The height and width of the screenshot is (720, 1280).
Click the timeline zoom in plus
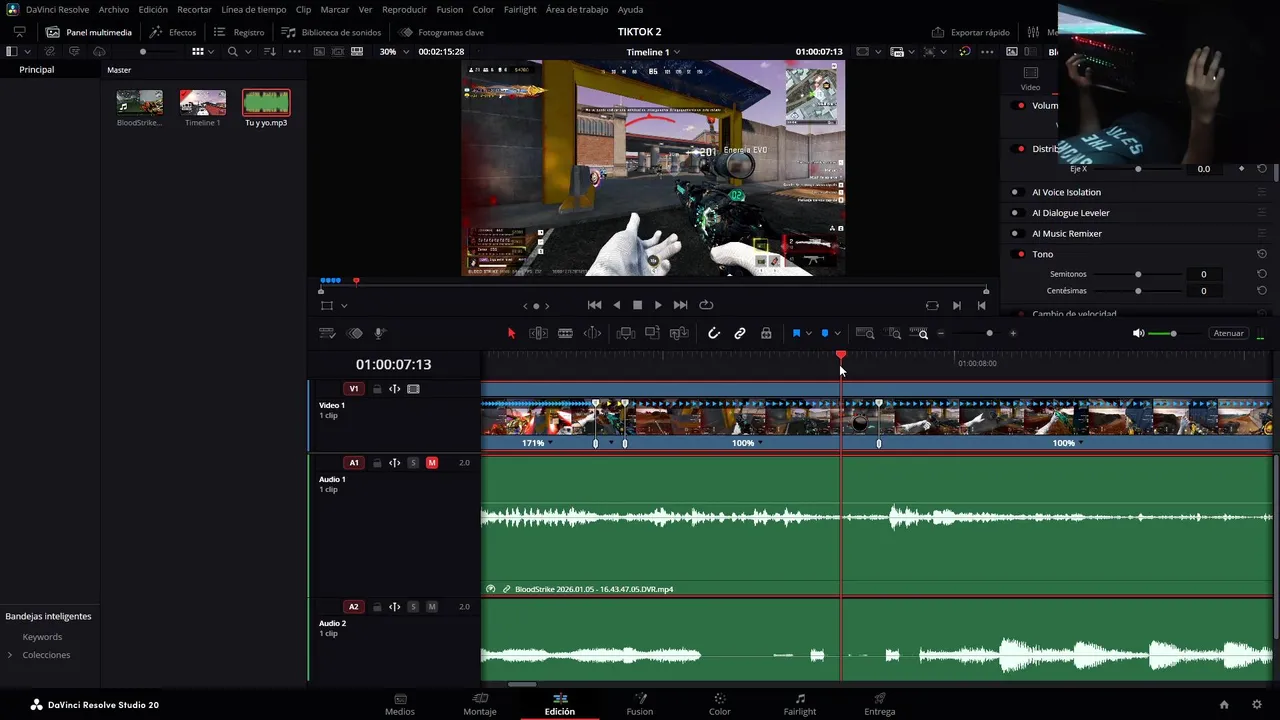coord(1013,333)
